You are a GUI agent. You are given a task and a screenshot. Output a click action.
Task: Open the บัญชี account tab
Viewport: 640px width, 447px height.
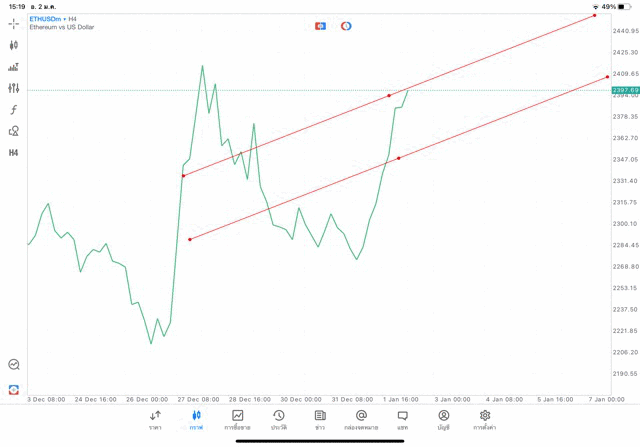(x=444, y=419)
